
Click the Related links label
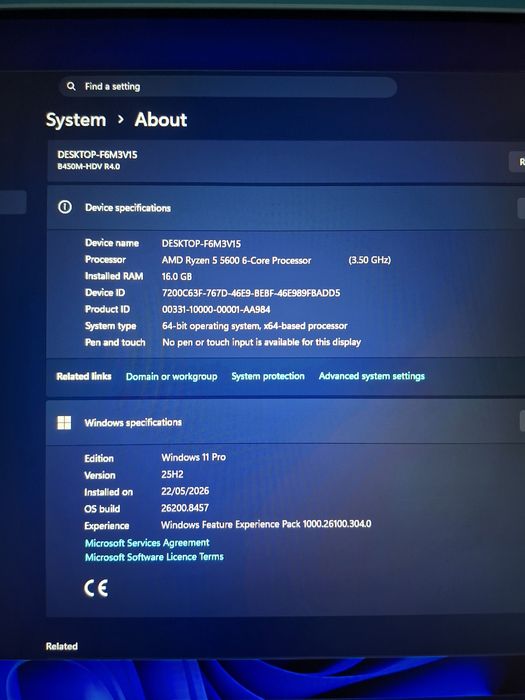tap(84, 376)
